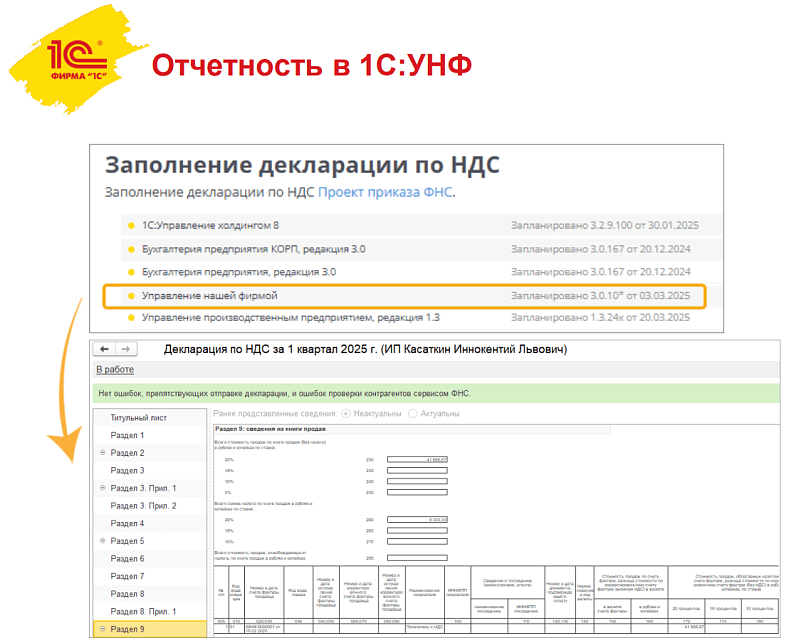Image resolution: width=799 pixels, height=643 pixels.
Task: Select Бухгалтерия предприятия КОРП, редакция 3.0 row
Action: pyautogui.click(x=421, y=249)
